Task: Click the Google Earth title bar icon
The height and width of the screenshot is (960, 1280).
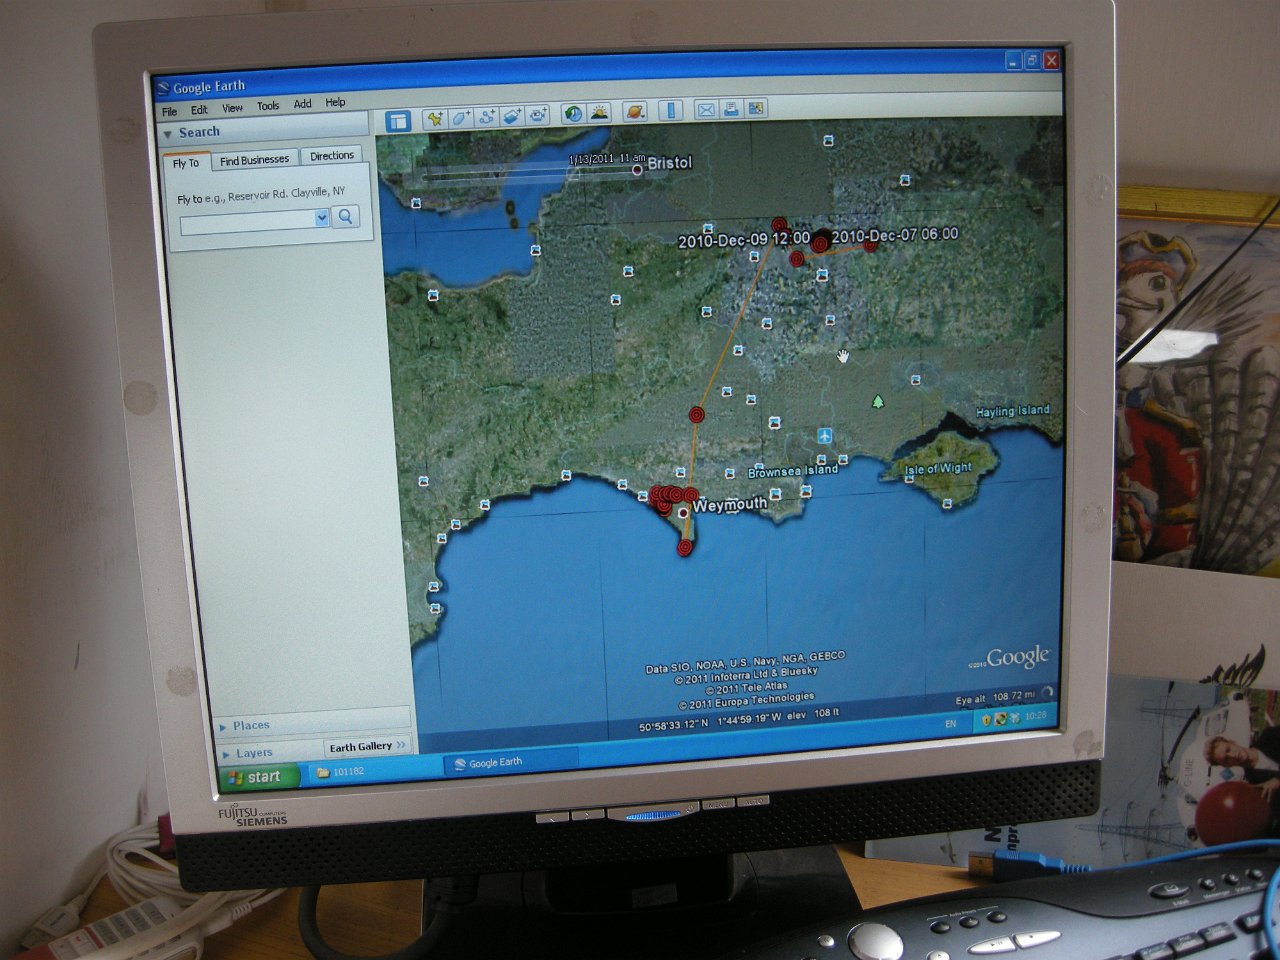Action: click(x=164, y=89)
